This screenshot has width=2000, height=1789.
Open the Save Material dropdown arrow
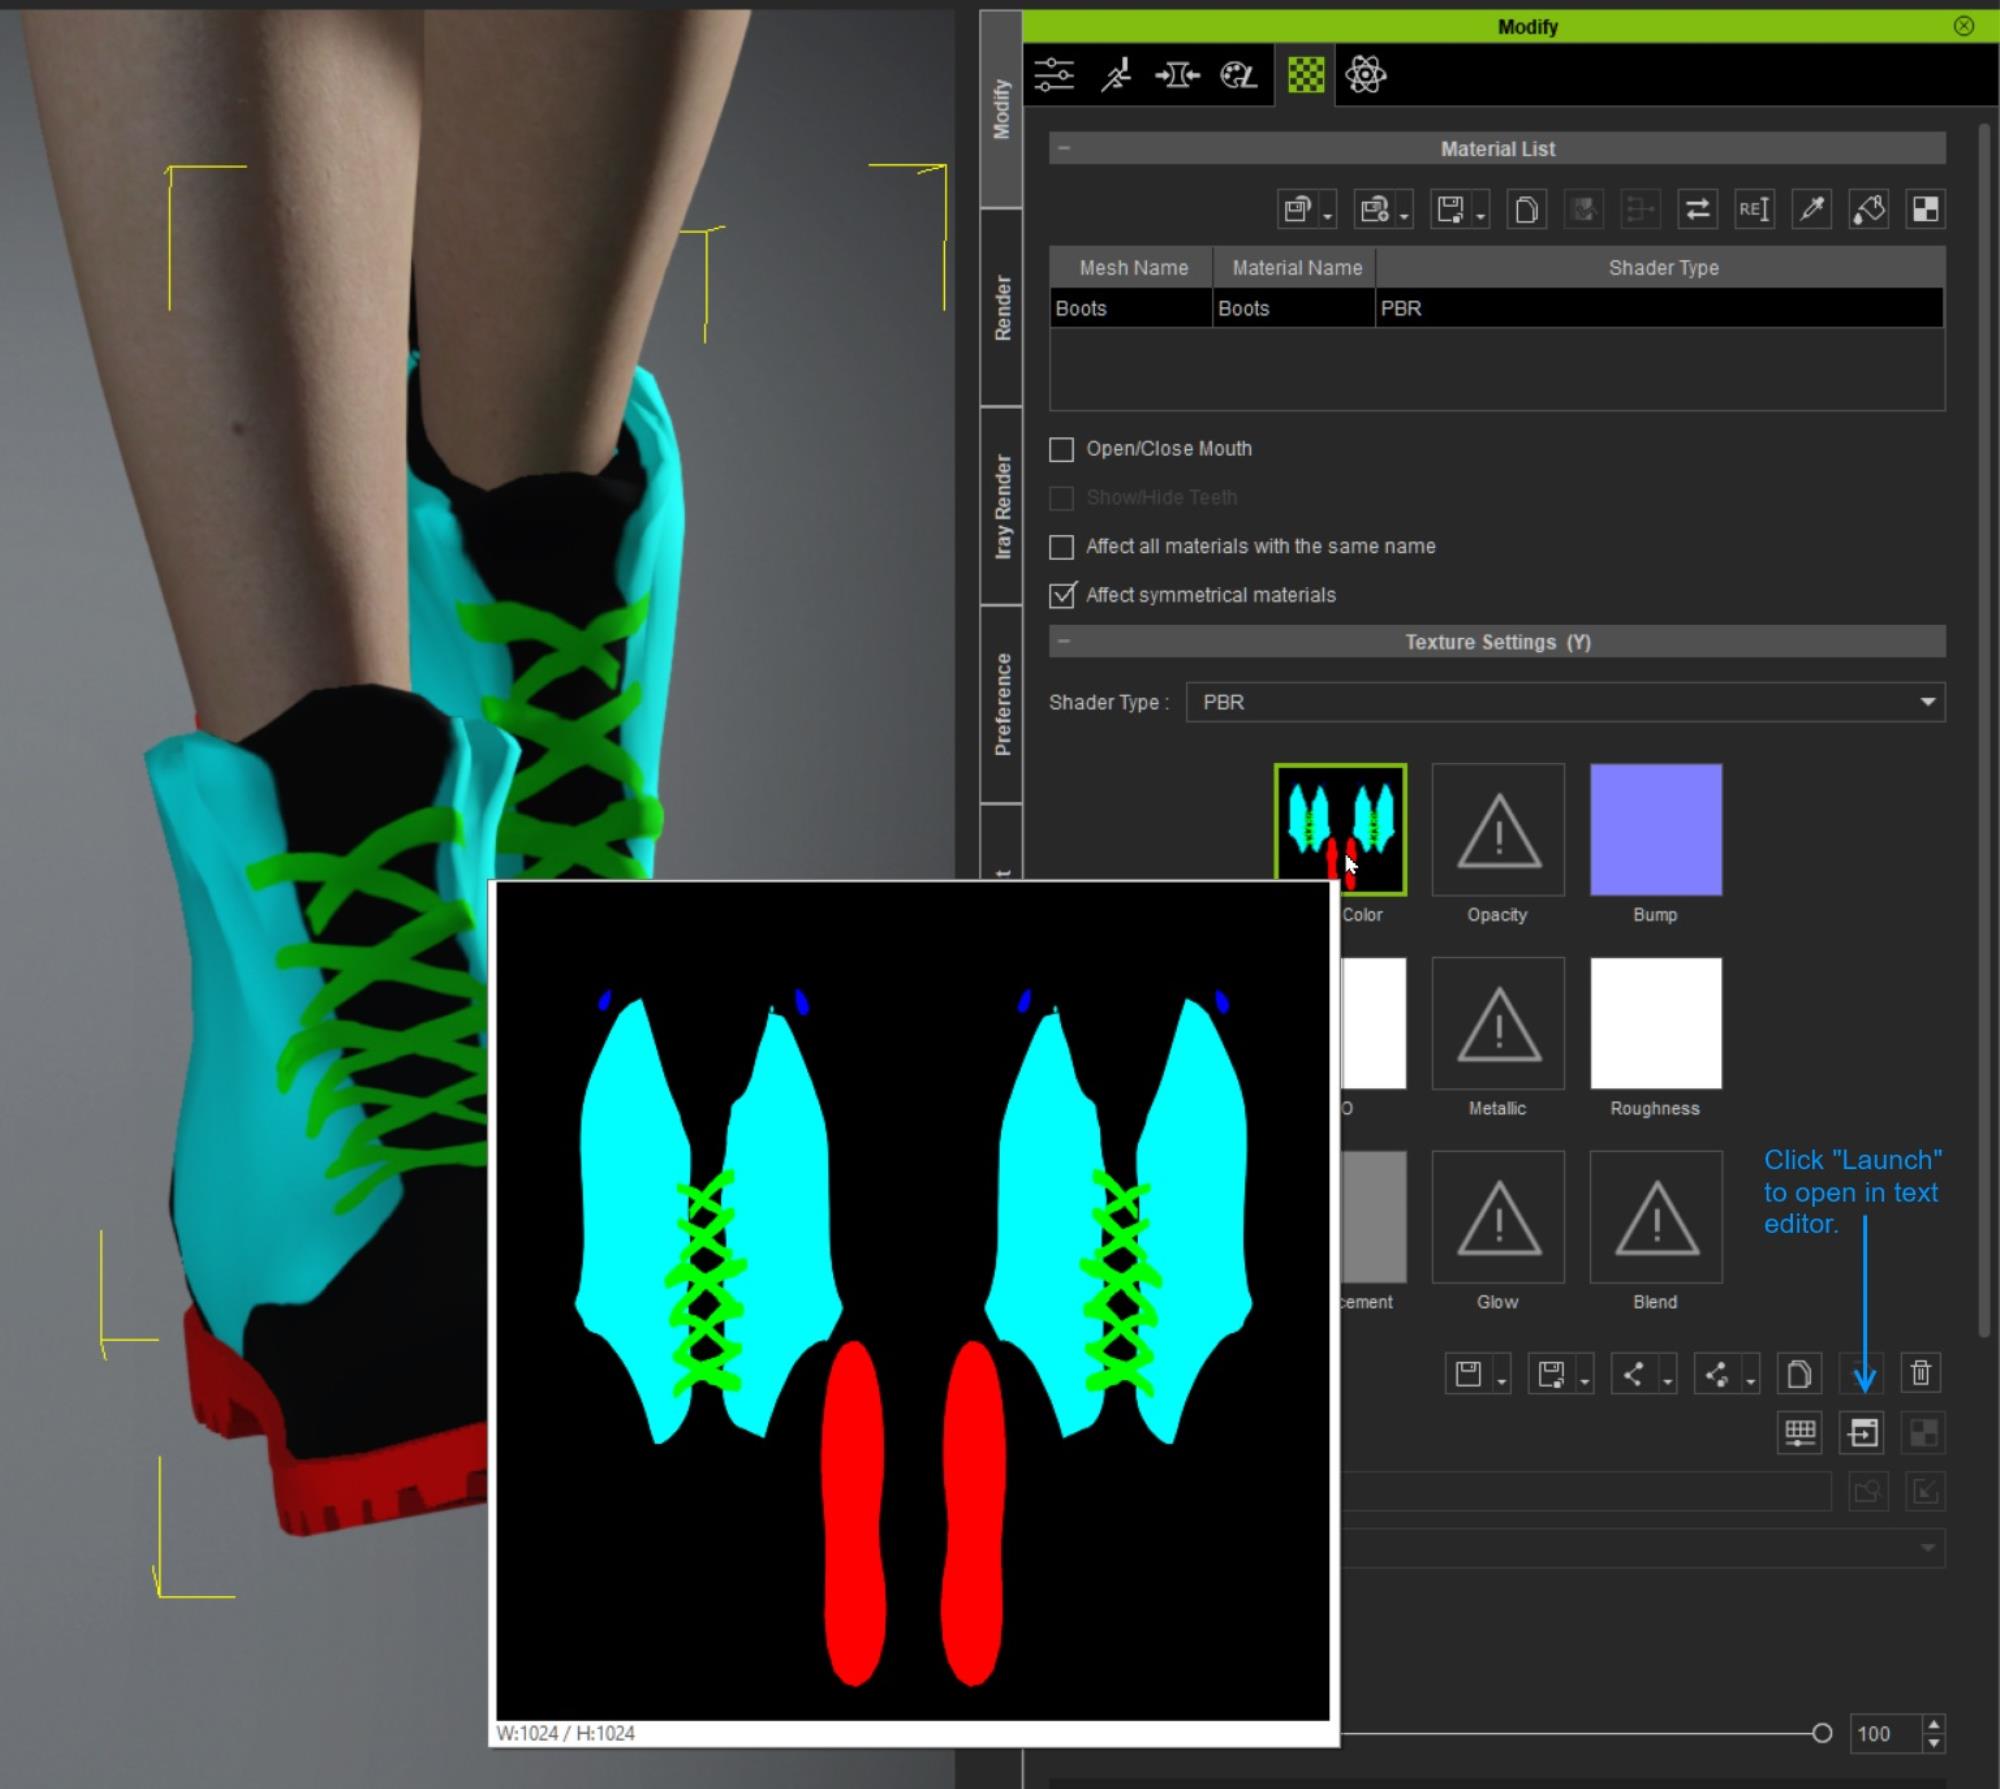[1481, 216]
